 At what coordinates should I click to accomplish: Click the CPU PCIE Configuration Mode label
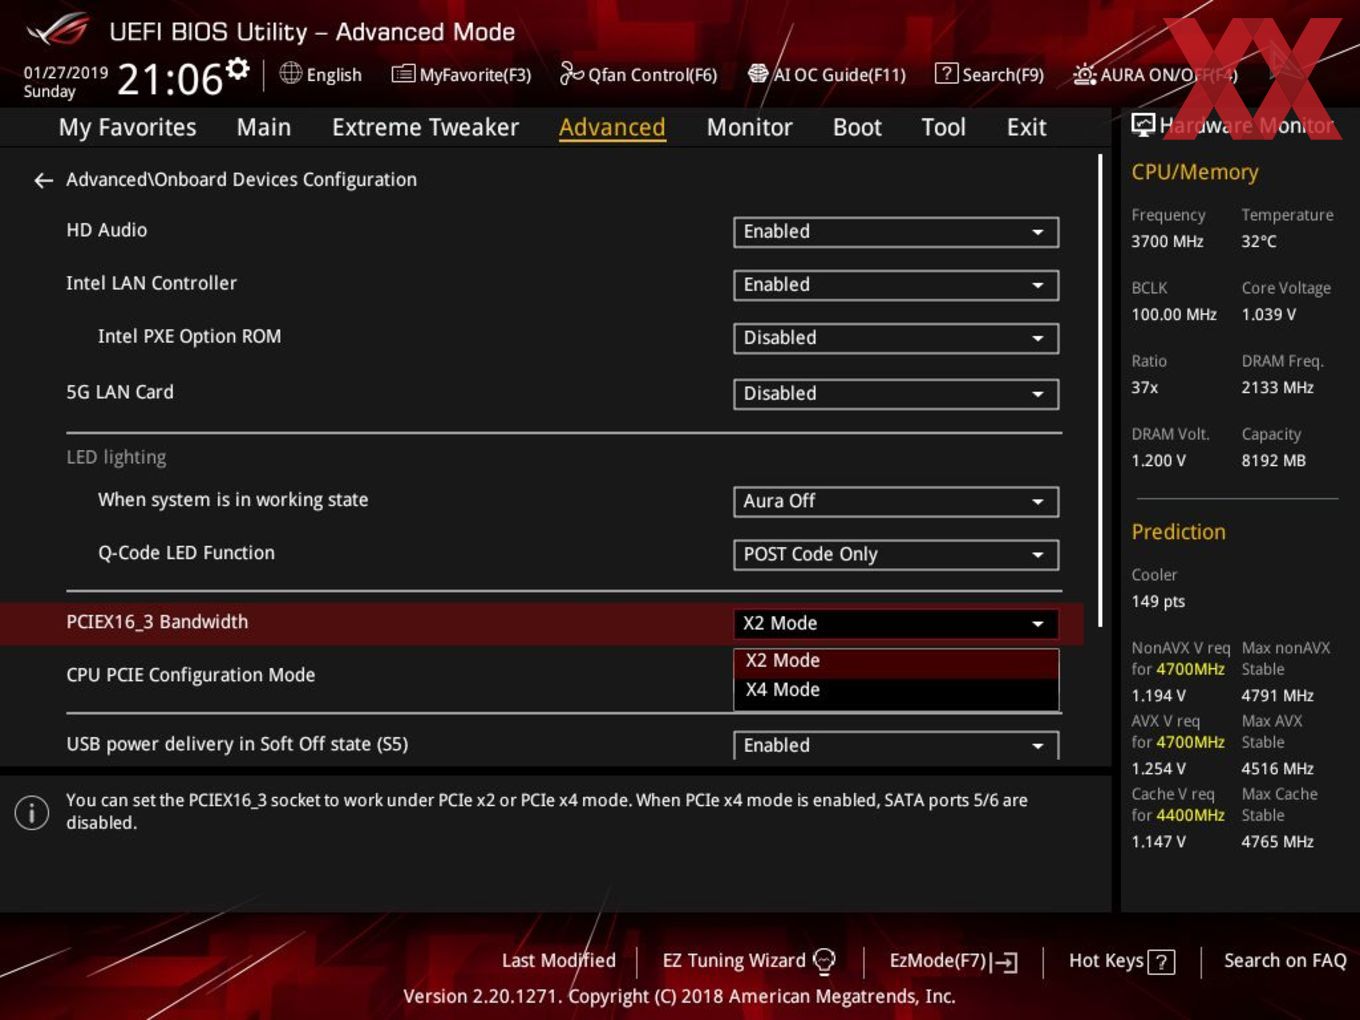[190, 675]
